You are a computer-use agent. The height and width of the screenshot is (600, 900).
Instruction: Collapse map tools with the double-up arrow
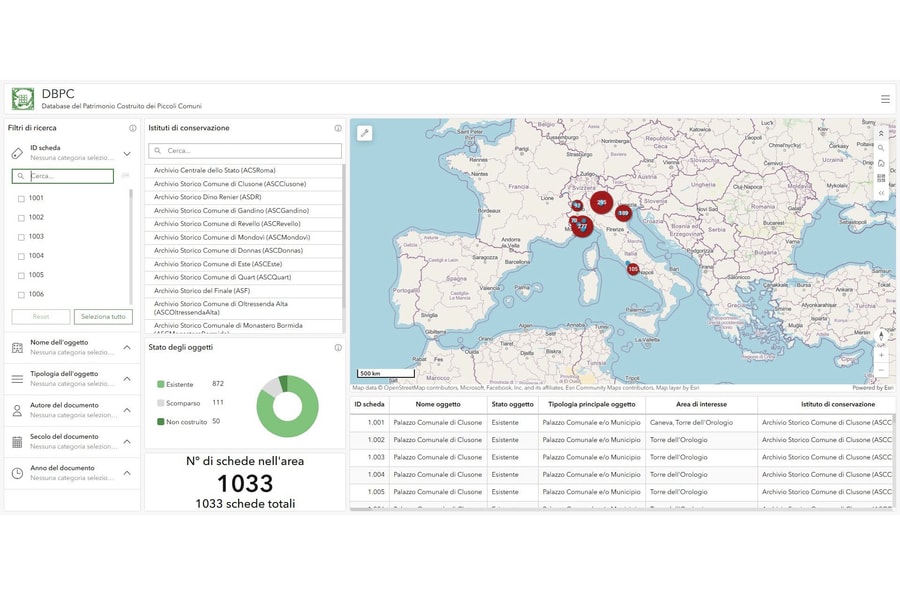[881, 133]
